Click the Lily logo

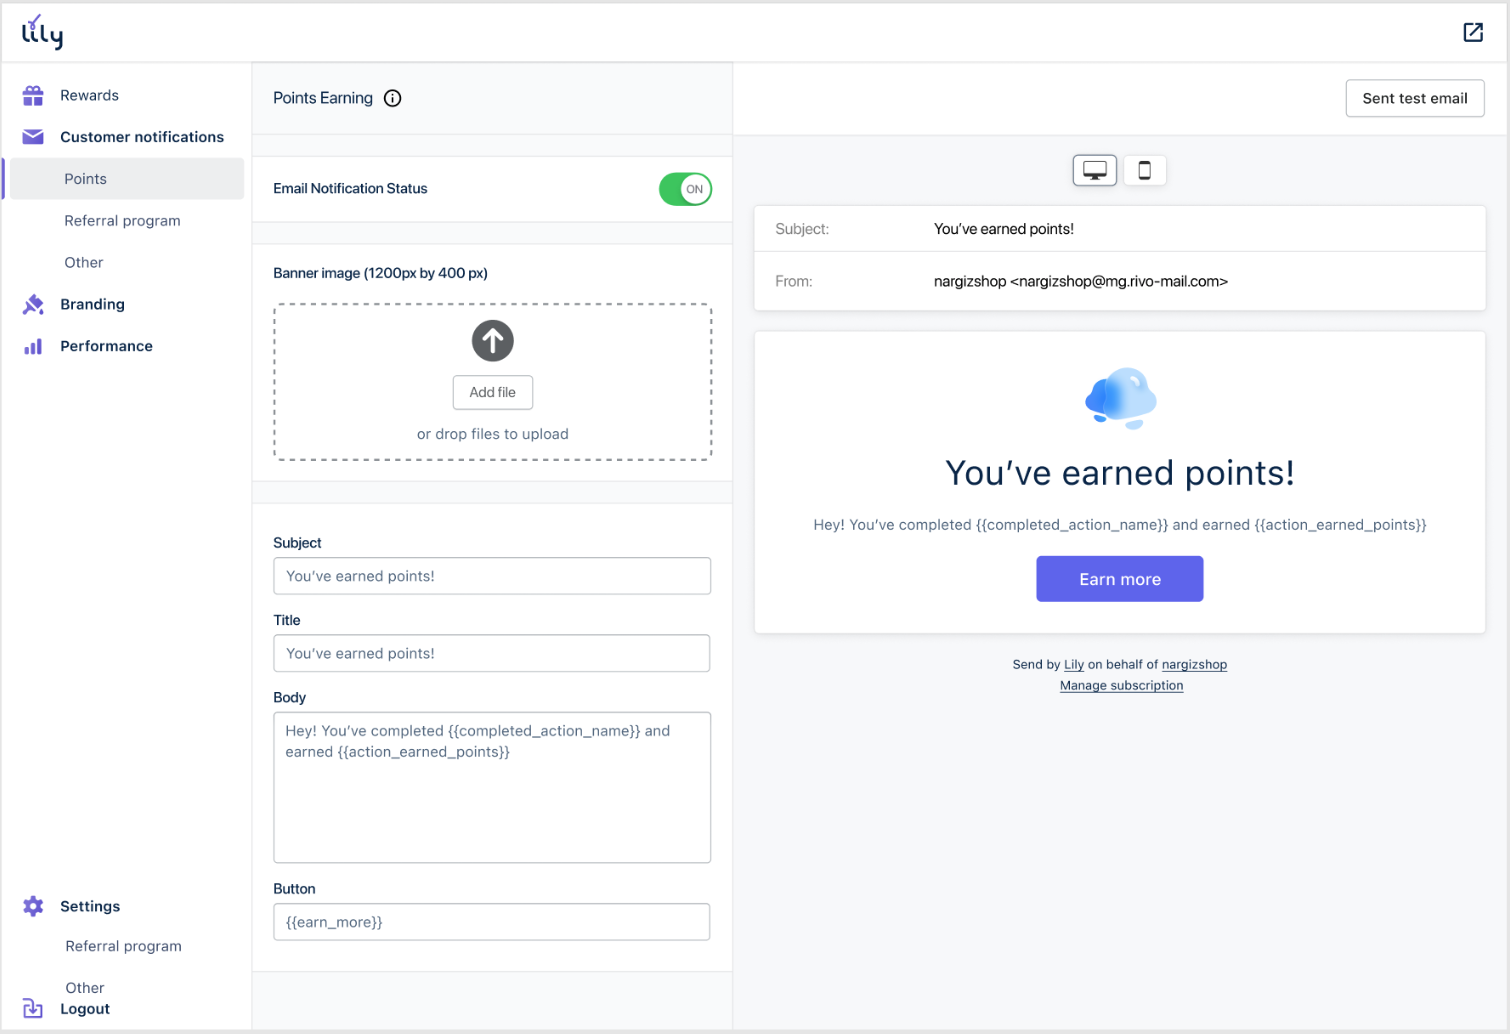tap(42, 31)
